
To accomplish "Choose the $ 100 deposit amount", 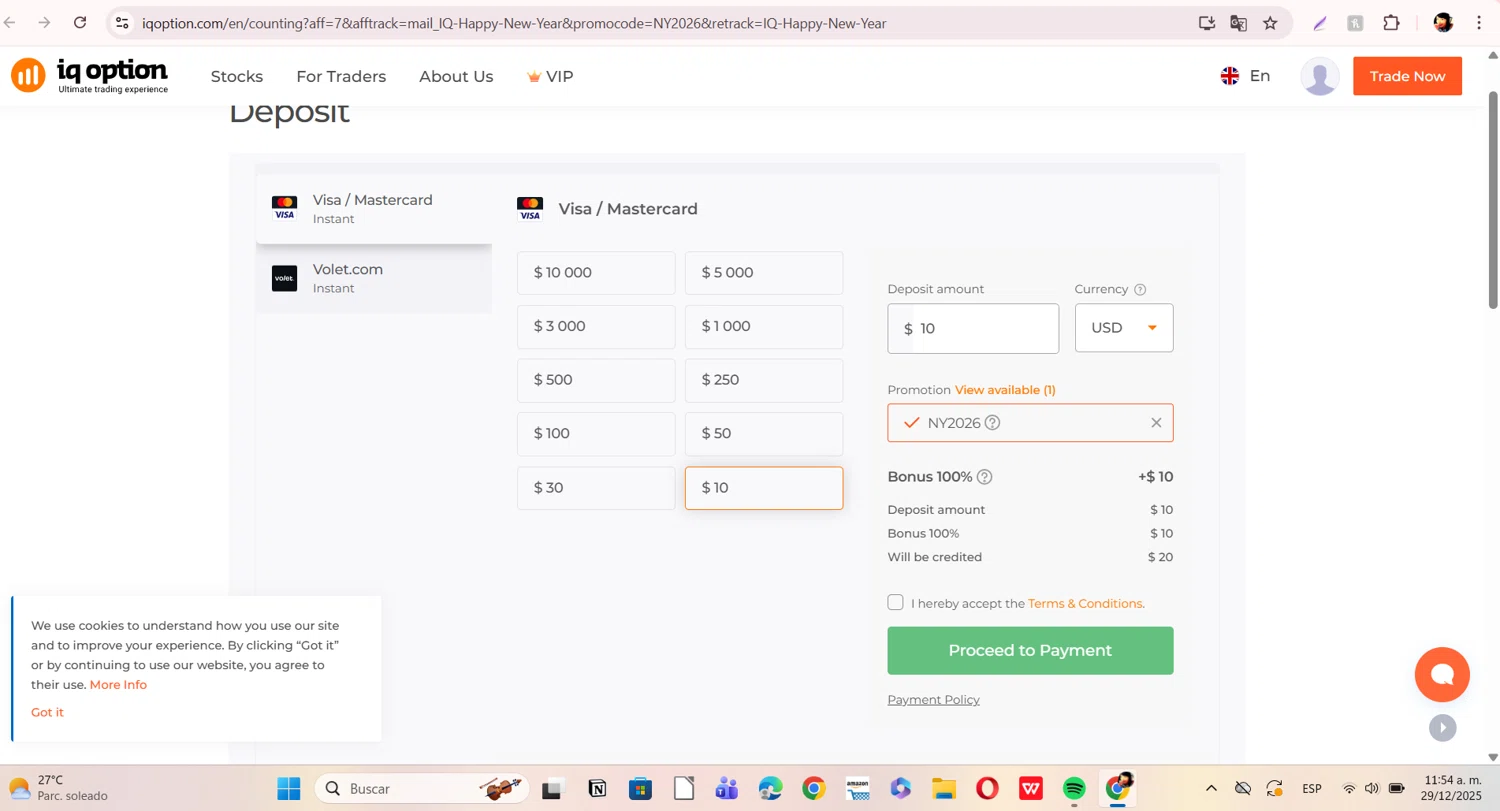I will pos(596,434).
